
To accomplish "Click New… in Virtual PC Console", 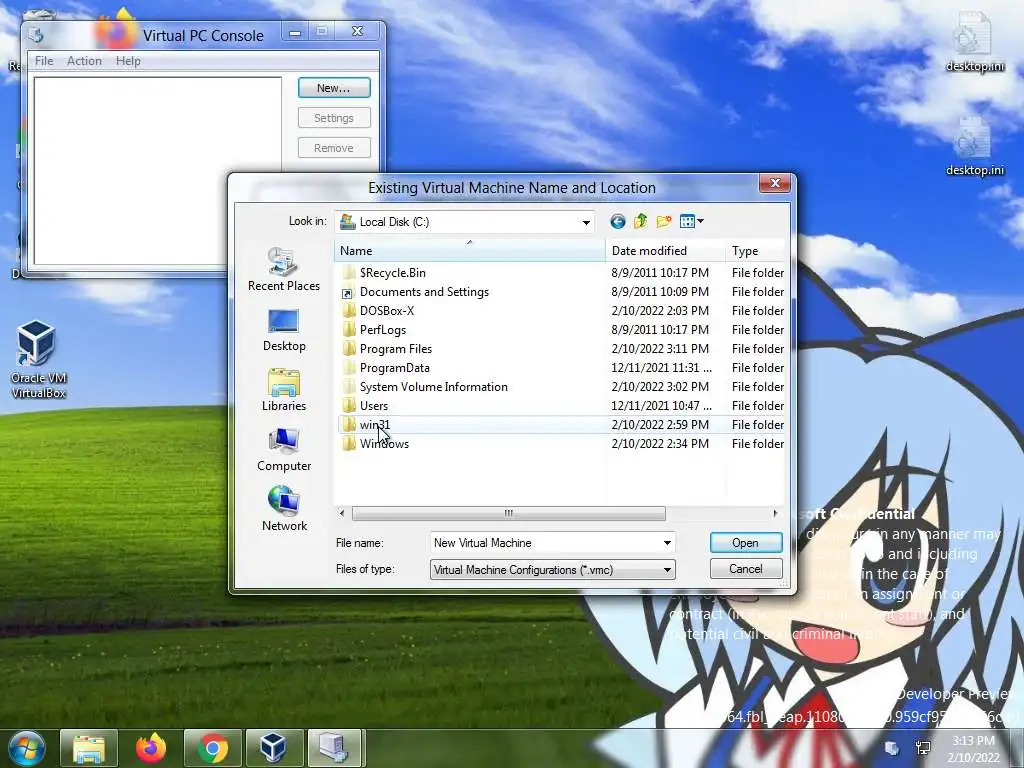I will (334, 88).
